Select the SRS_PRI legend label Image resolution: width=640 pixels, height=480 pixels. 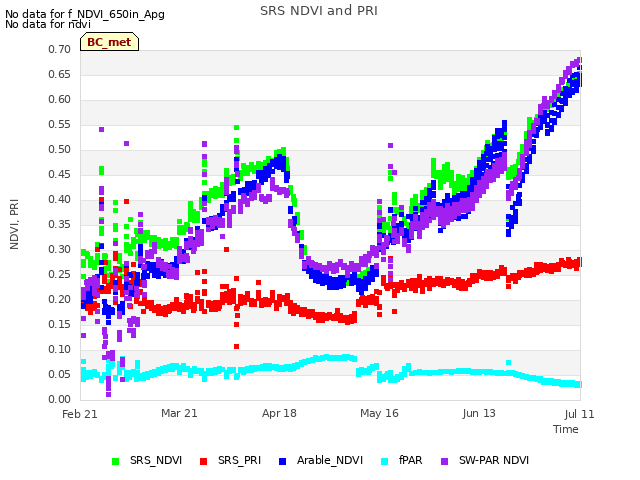240,460
